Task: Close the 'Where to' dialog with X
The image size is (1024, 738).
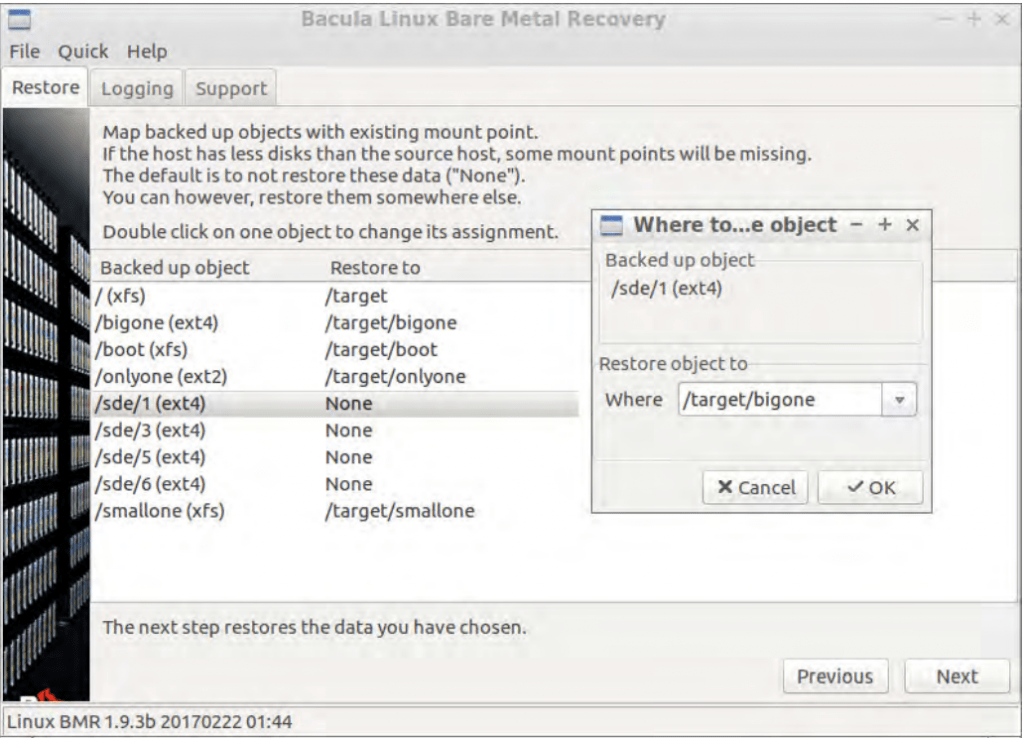Action: tap(912, 226)
